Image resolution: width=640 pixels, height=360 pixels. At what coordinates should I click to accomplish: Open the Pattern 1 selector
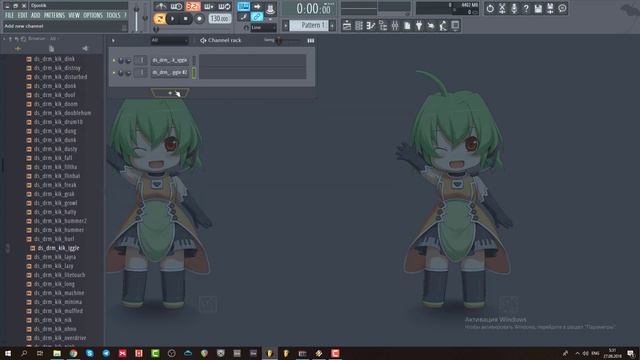[309, 25]
